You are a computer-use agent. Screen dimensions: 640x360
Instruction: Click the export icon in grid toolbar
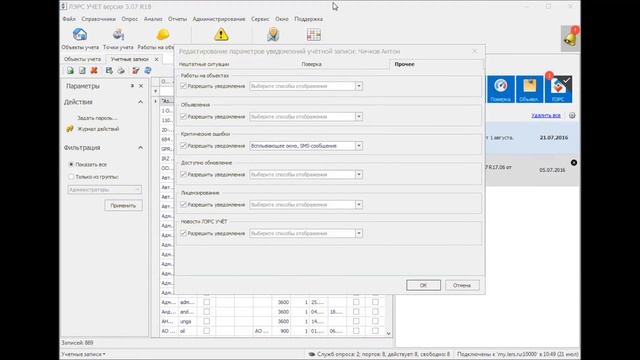pyautogui.click(x=109, y=71)
